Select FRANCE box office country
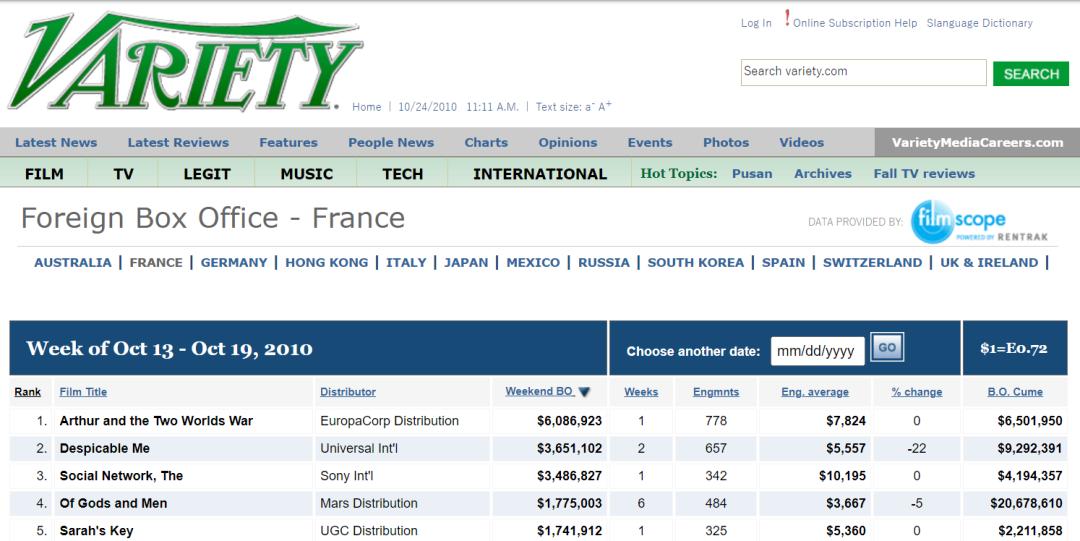This screenshot has height=541, width=1080. click(156, 263)
